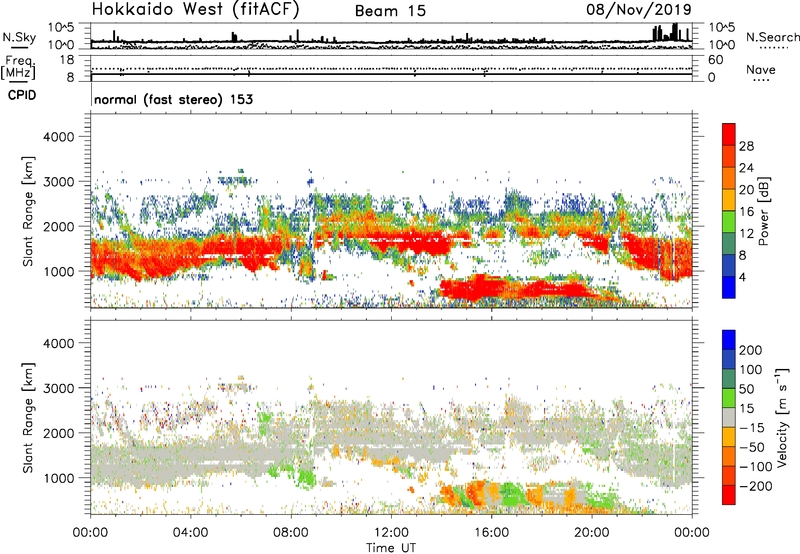Click the date '08/Nov/2019'

pos(639,10)
